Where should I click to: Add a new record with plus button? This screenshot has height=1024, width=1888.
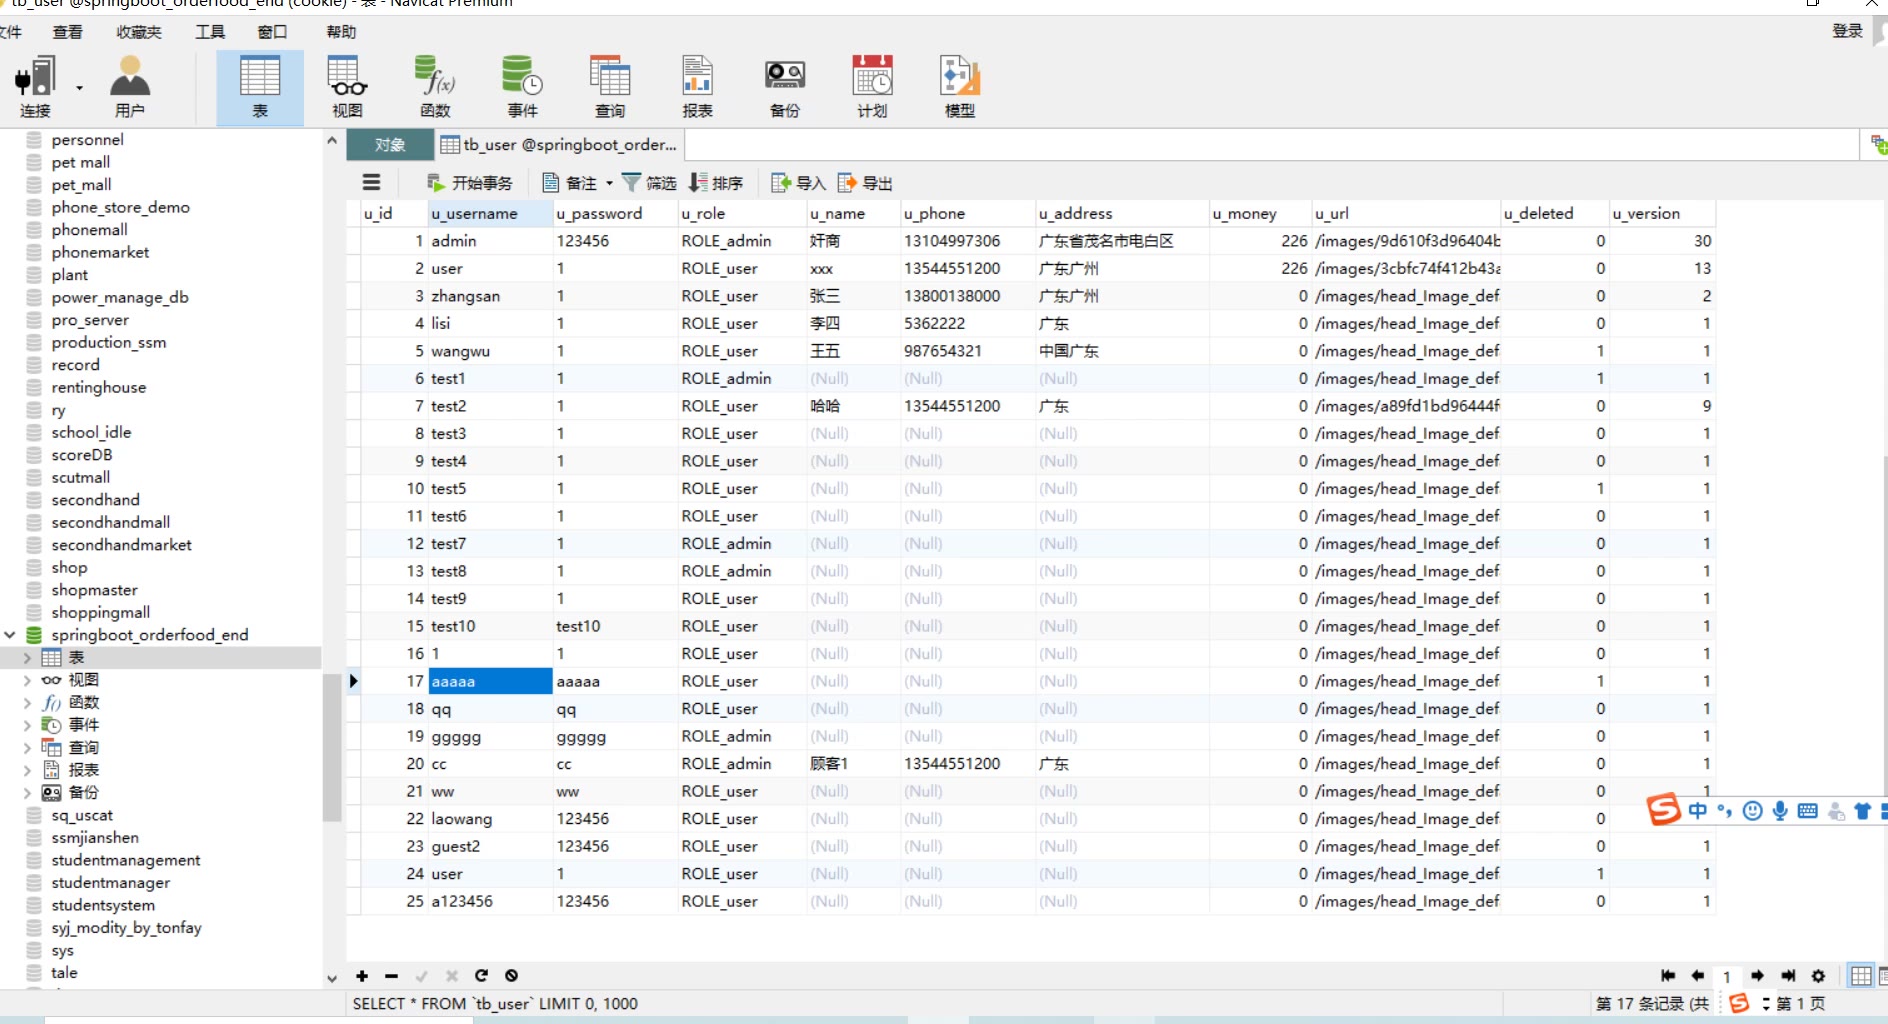[362, 976]
